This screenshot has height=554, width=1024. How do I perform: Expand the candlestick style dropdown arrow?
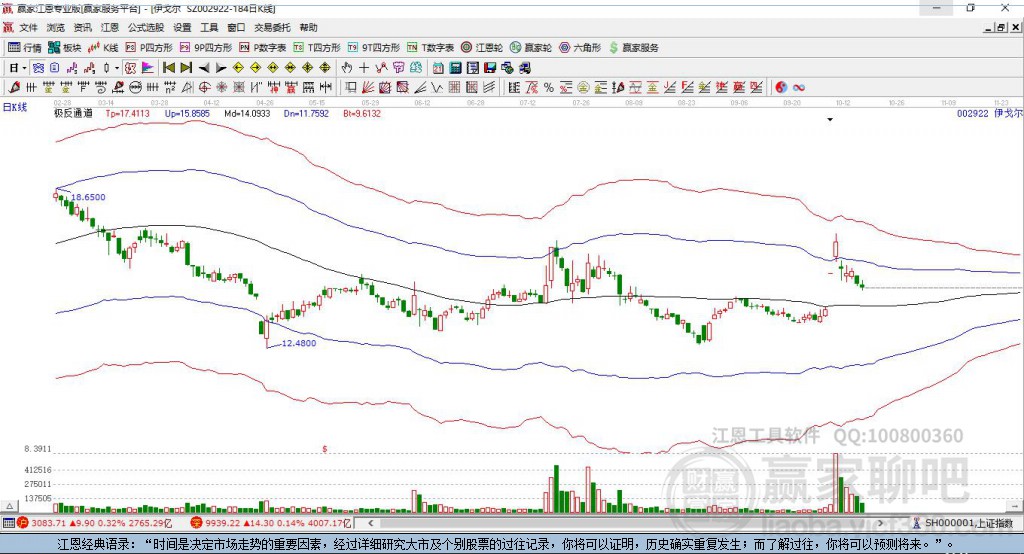[x=117, y=68]
